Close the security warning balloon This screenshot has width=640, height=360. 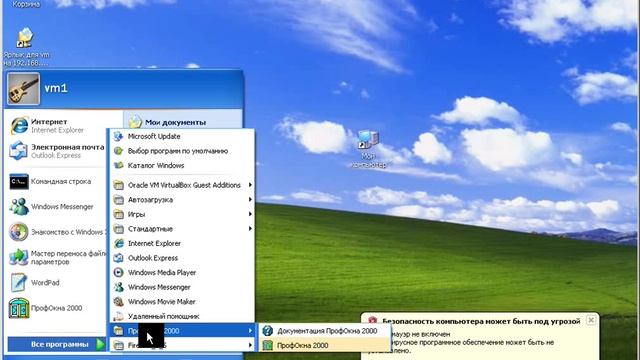coord(591,320)
